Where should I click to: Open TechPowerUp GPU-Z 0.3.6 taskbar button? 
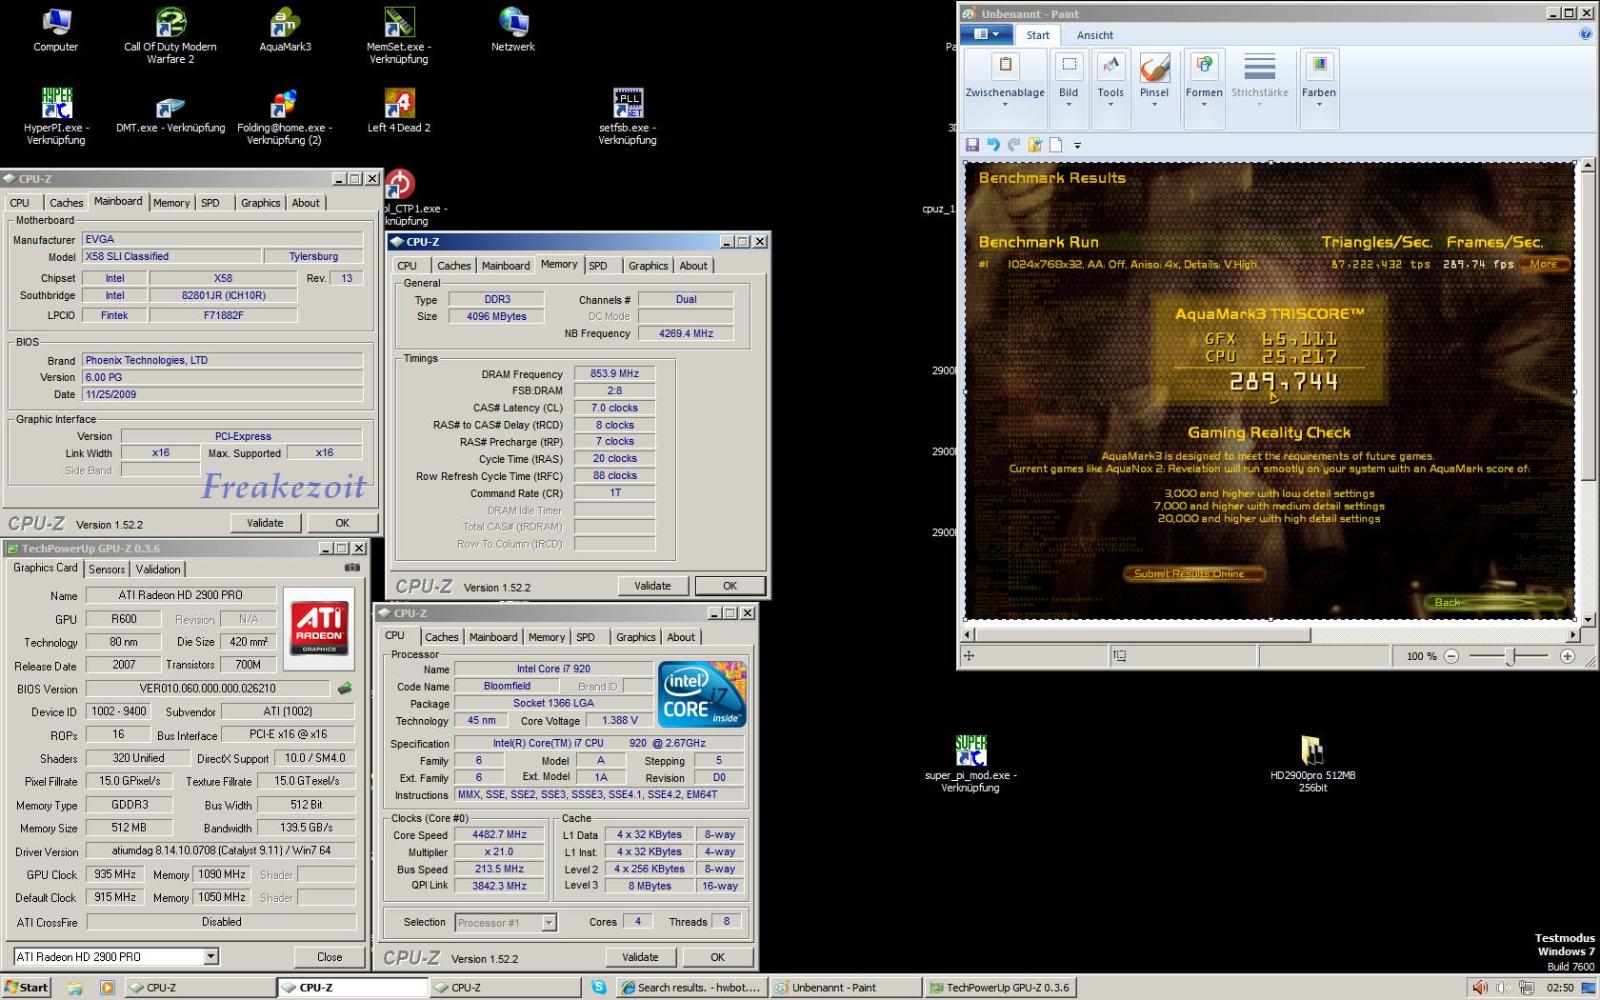click(1000, 987)
